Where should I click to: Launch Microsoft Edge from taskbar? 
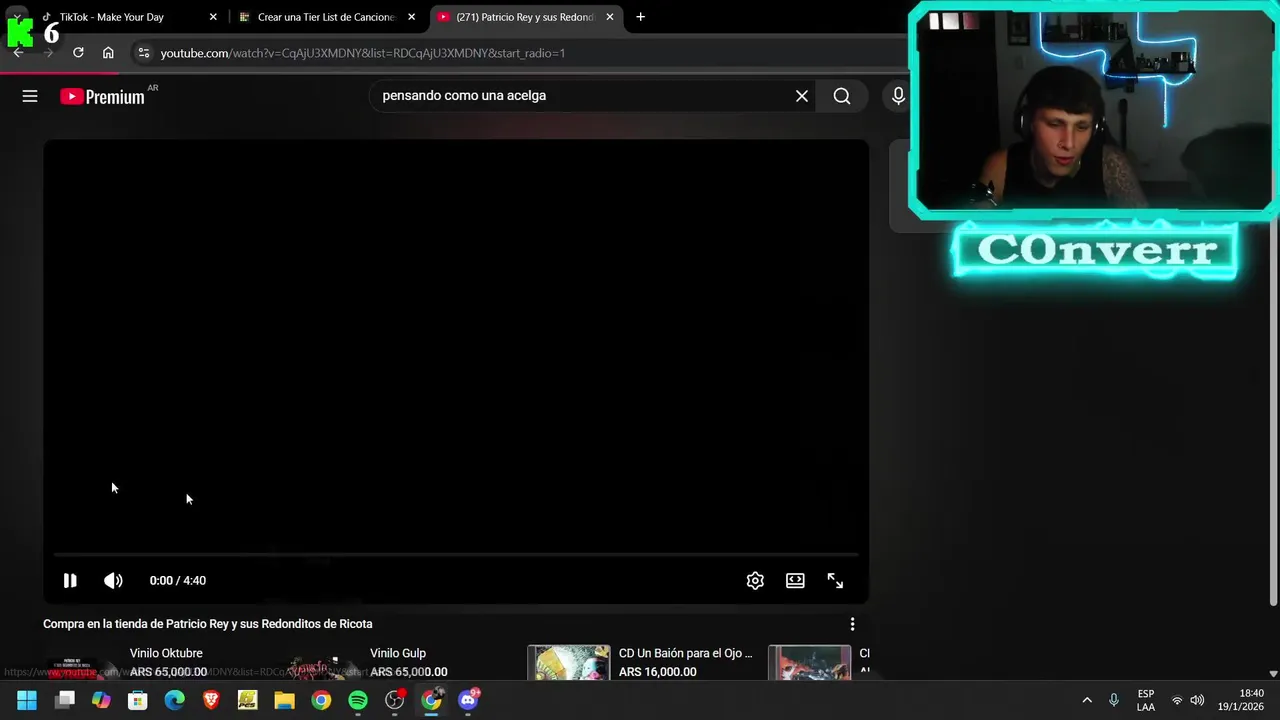(x=174, y=700)
